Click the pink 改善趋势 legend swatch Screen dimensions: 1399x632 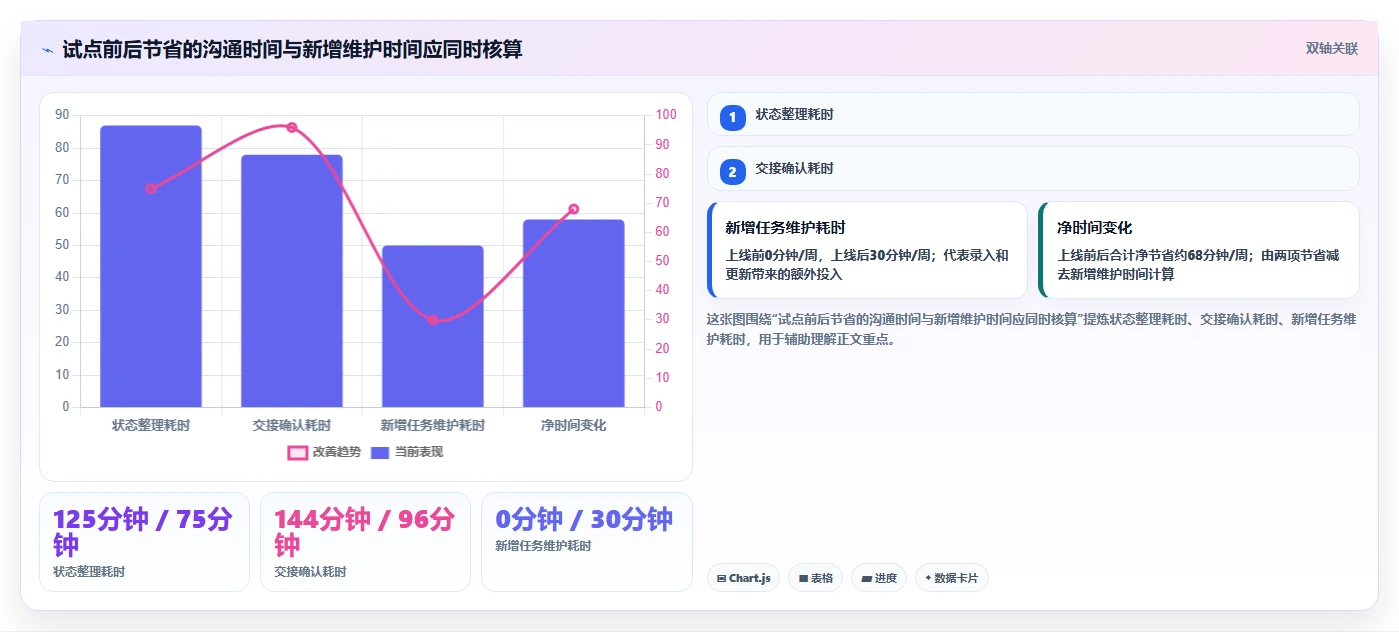click(x=297, y=452)
